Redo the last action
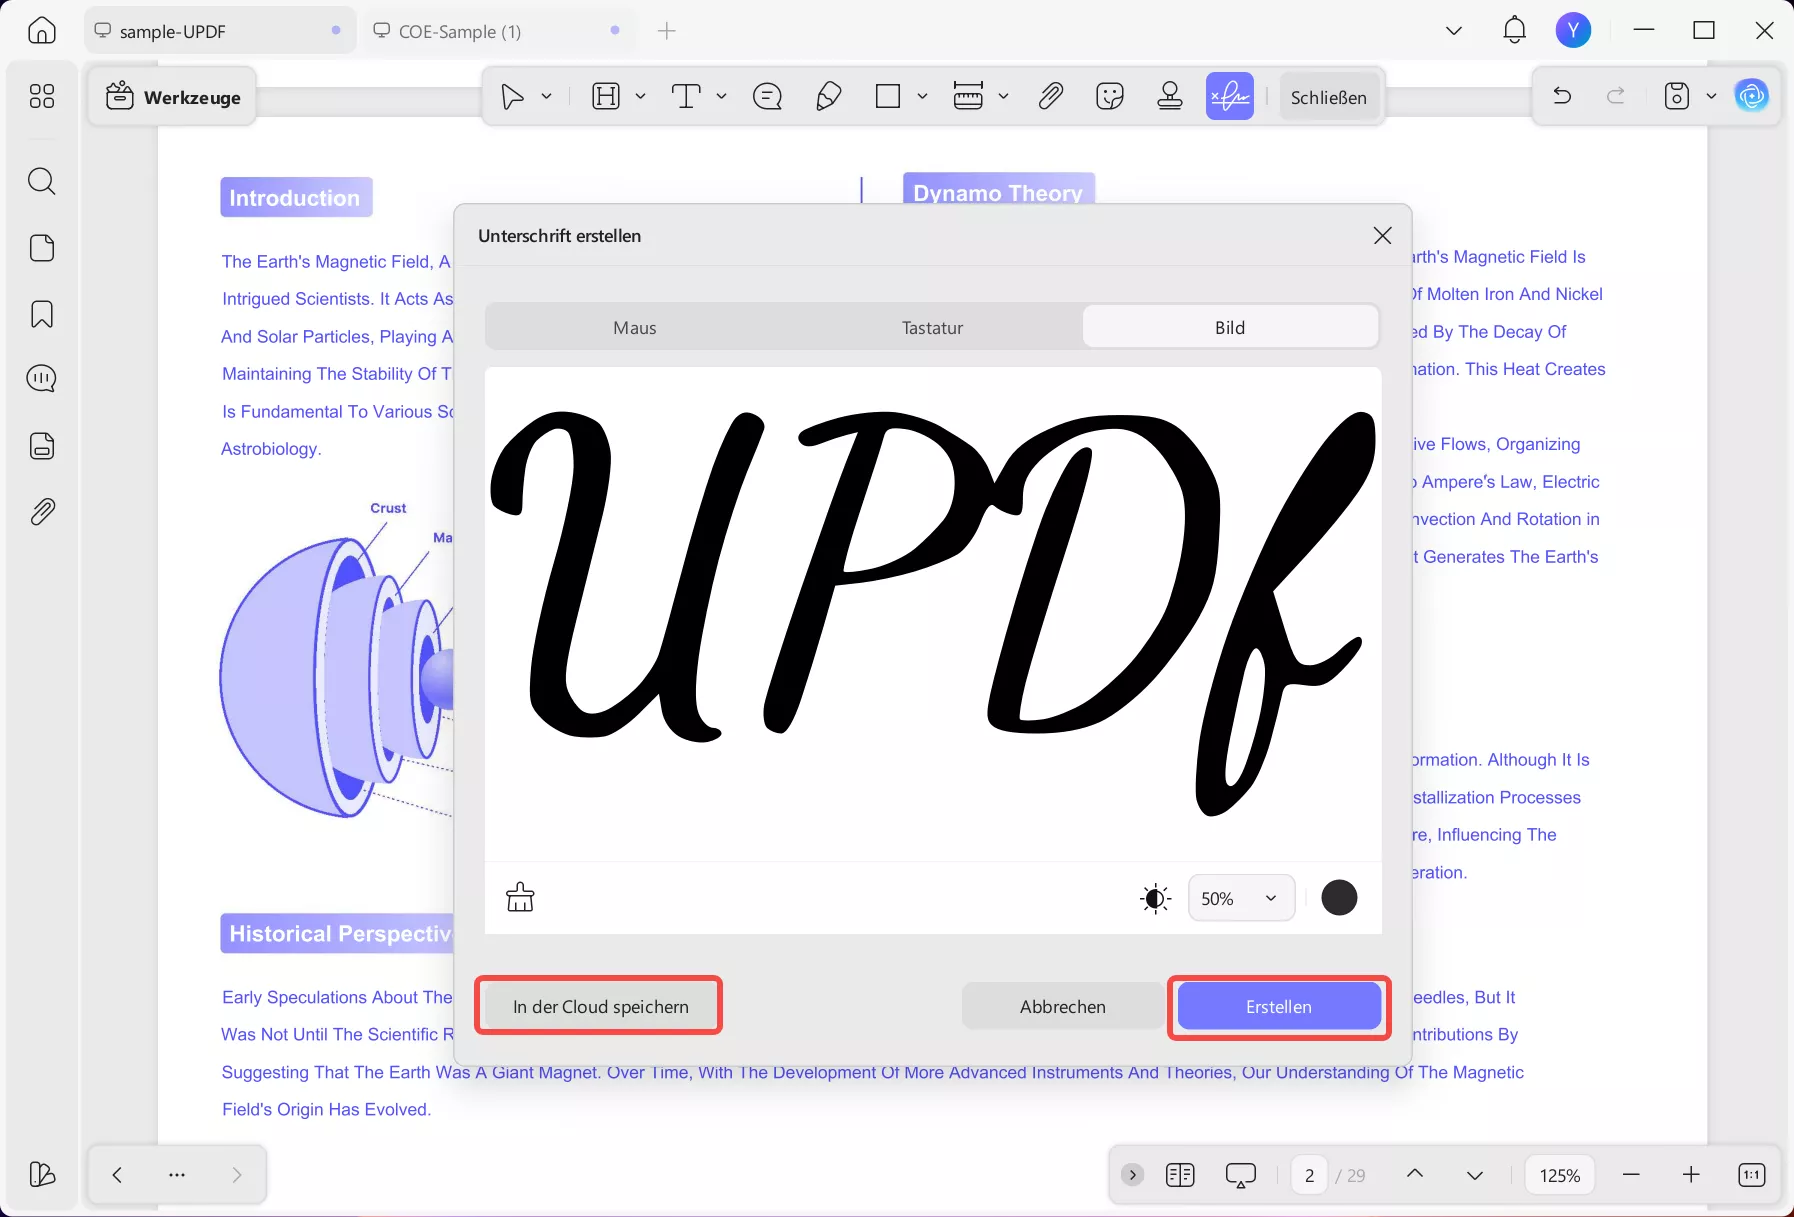This screenshot has width=1794, height=1217. coord(1616,97)
